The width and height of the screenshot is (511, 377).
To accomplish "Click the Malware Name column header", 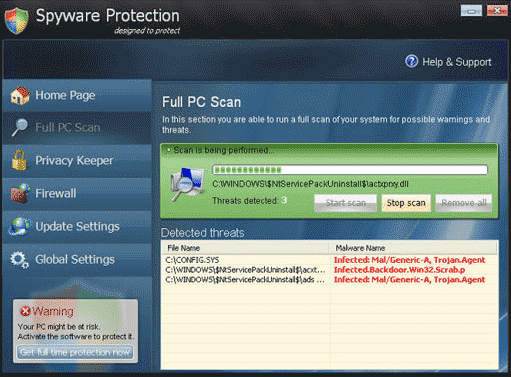I will coord(414,248).
